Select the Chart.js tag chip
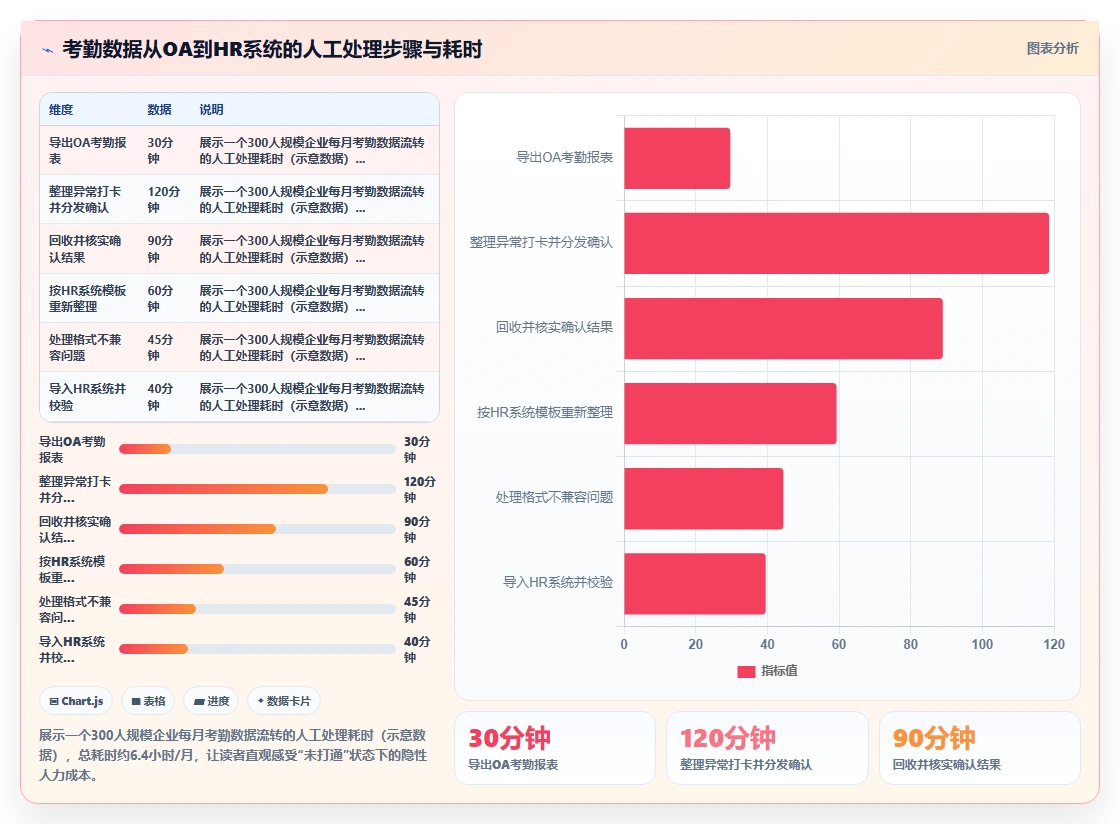This screenshot has width=1120, height=824. pyautogui.click(x=76, y=701)
